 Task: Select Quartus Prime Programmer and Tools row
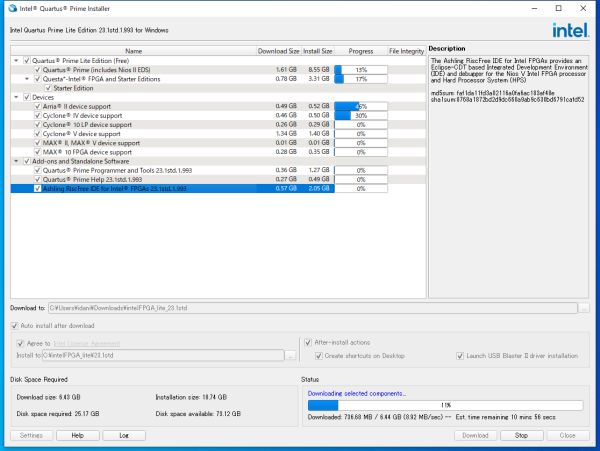click(218, 170)
